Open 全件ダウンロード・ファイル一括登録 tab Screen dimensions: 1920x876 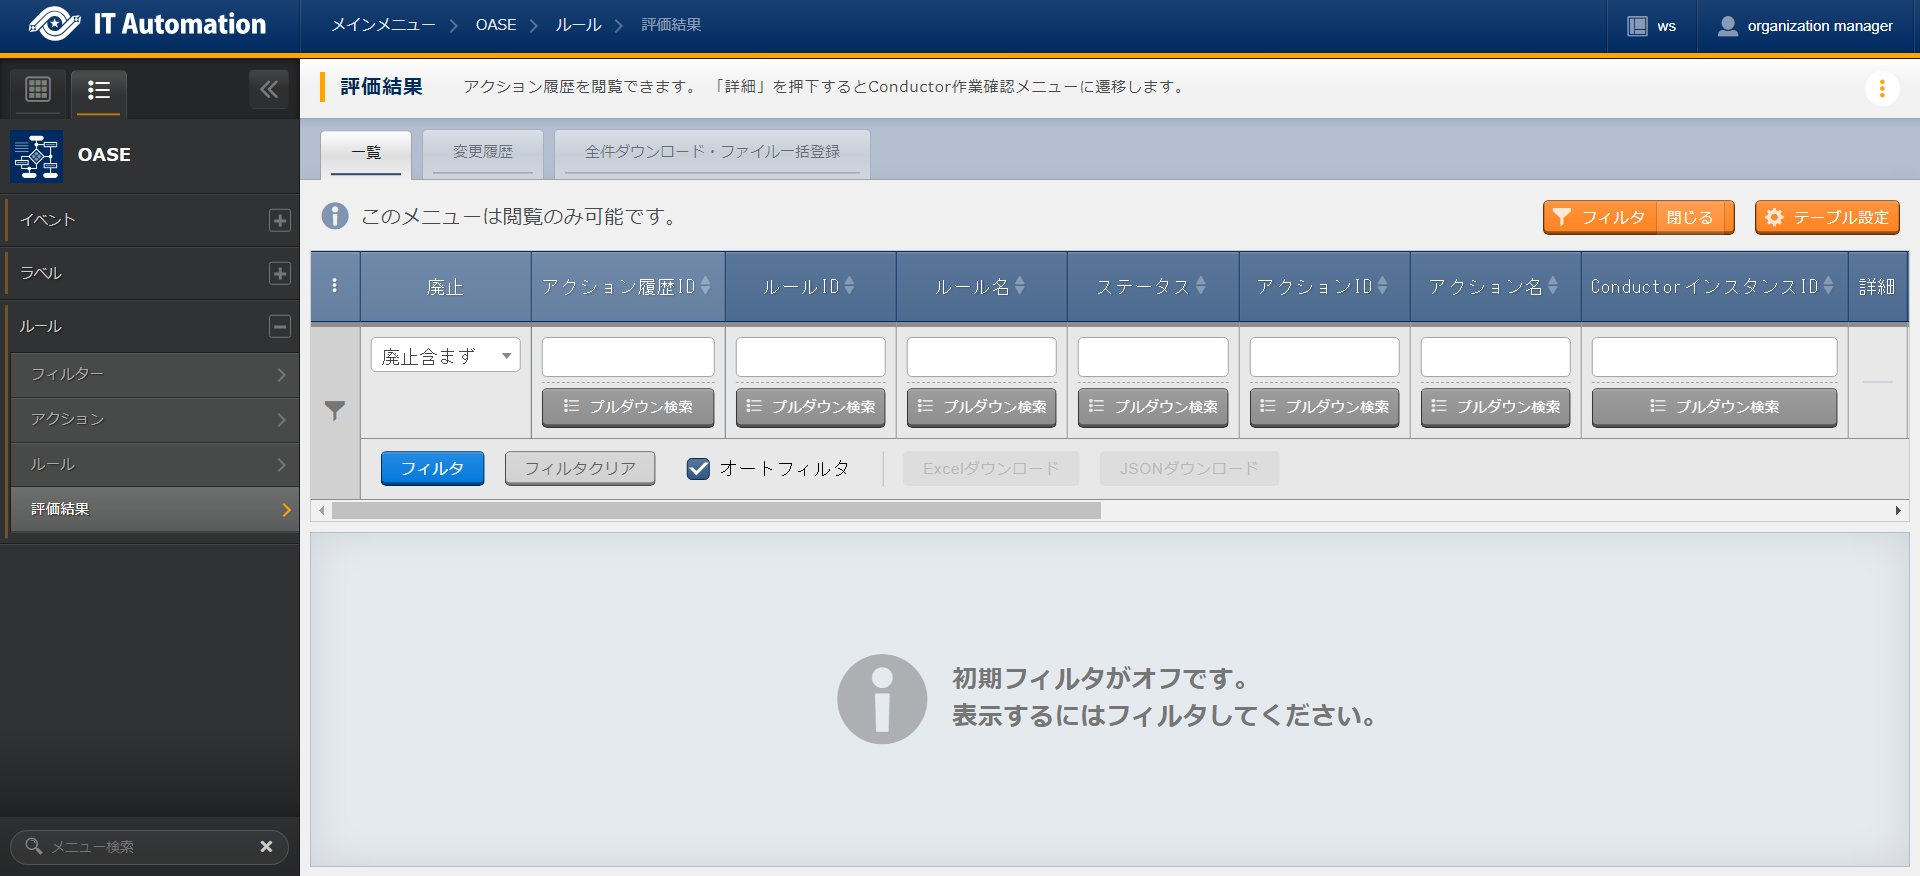tap(711, 152)
